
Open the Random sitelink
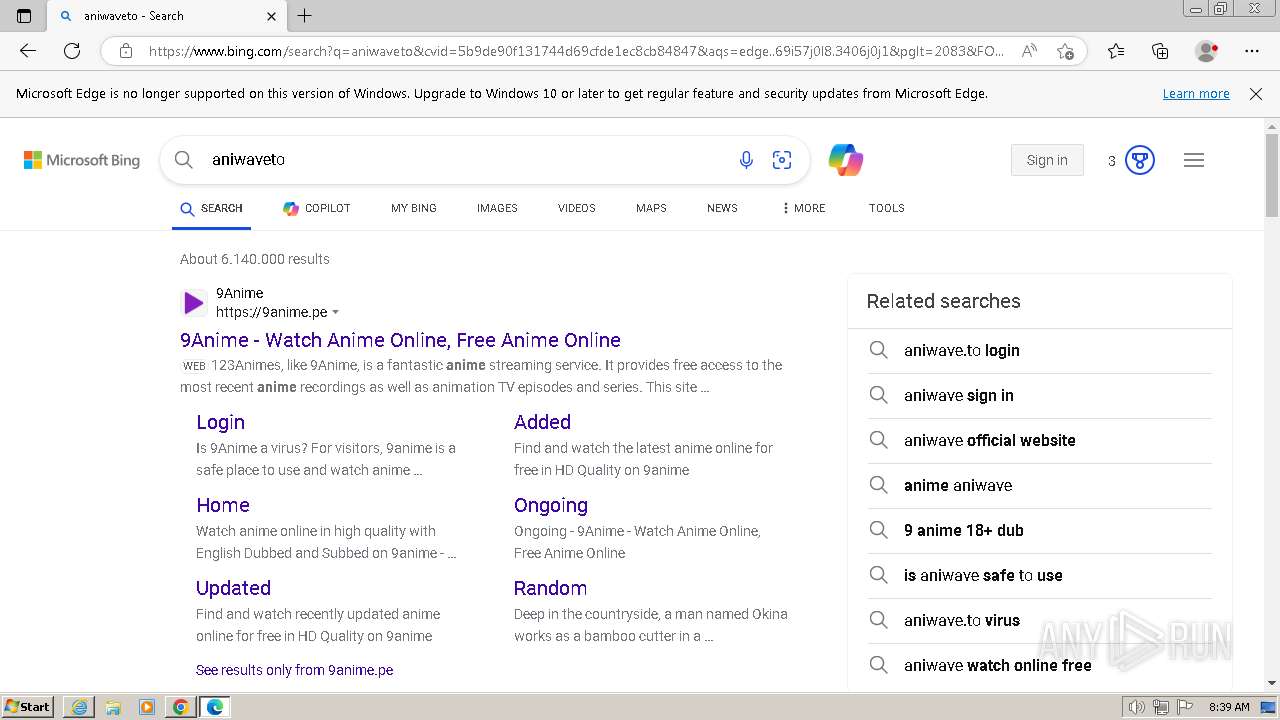[x=550, y=588]
